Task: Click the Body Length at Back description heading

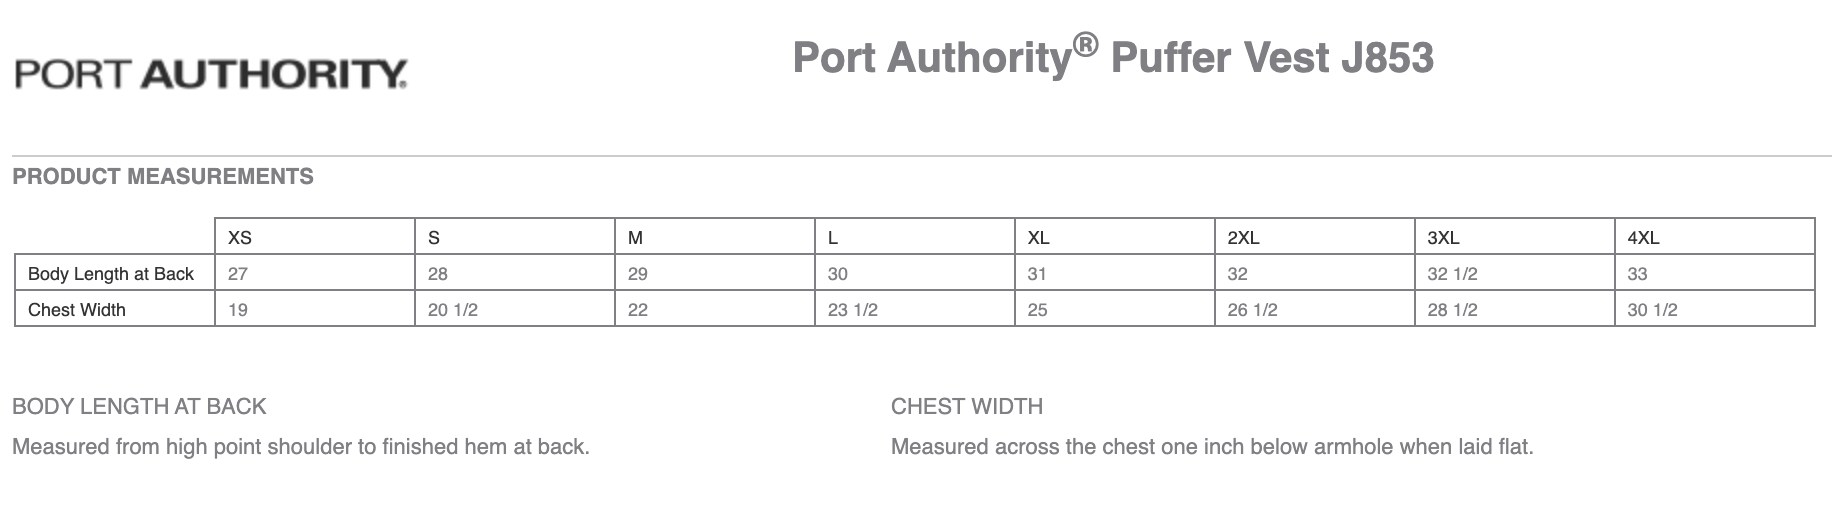Action: 139,406
